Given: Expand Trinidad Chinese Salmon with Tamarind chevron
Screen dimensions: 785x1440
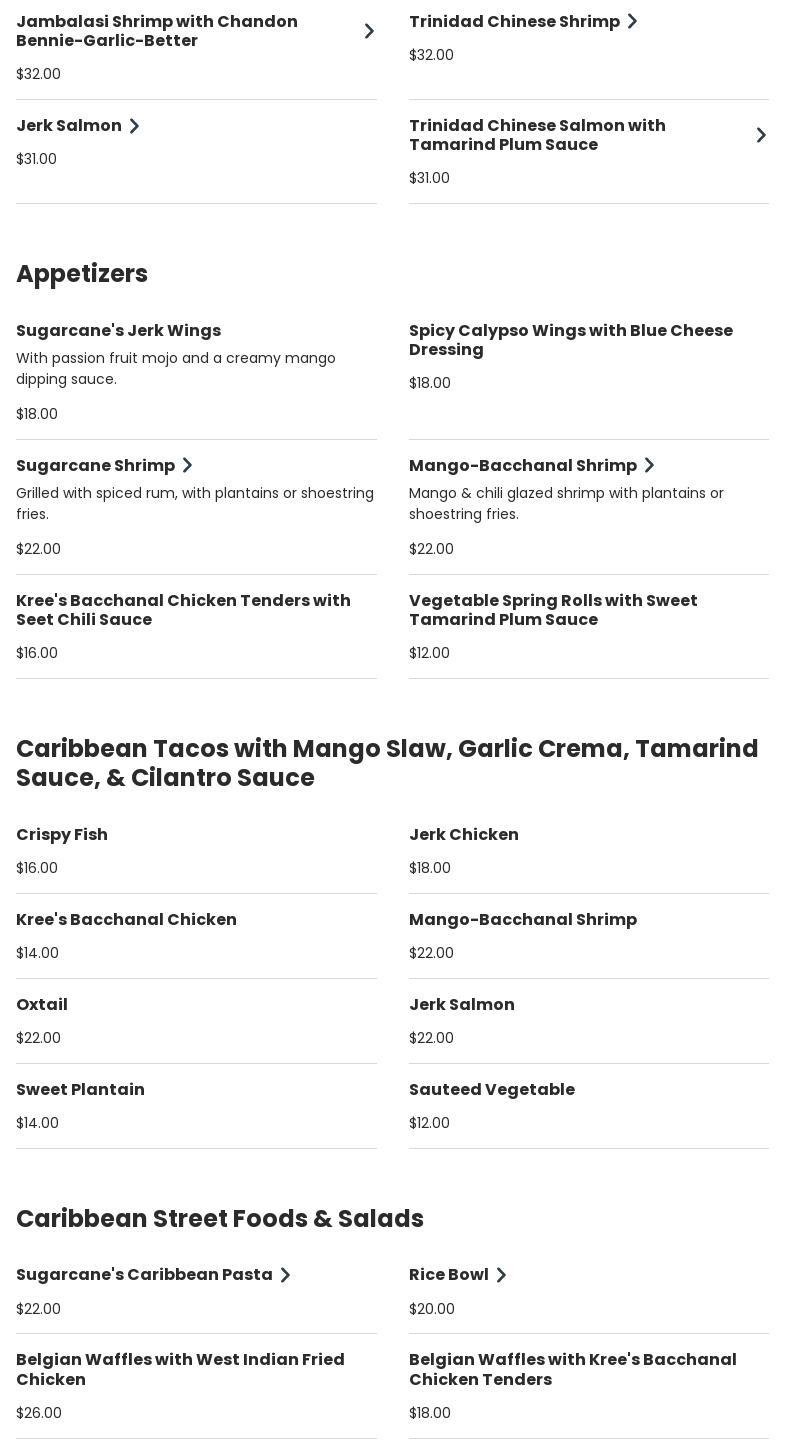Looking at the screenshot, I should (761, 135).
